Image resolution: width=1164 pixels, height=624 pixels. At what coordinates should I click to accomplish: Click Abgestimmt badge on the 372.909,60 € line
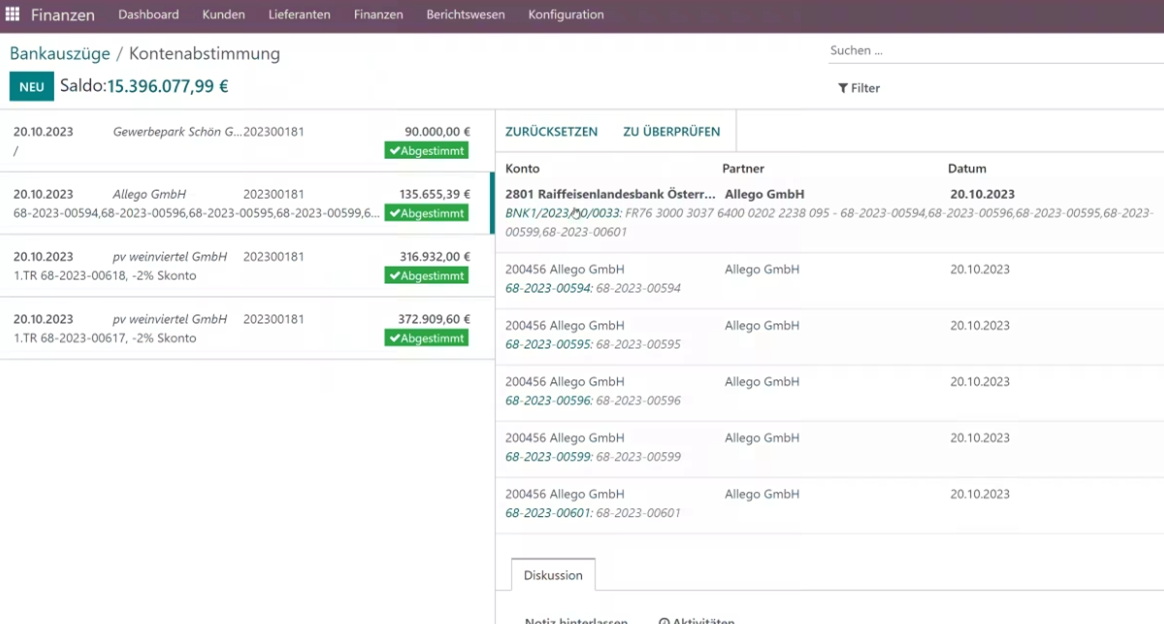pyautogui.click(x=426, y=338)
